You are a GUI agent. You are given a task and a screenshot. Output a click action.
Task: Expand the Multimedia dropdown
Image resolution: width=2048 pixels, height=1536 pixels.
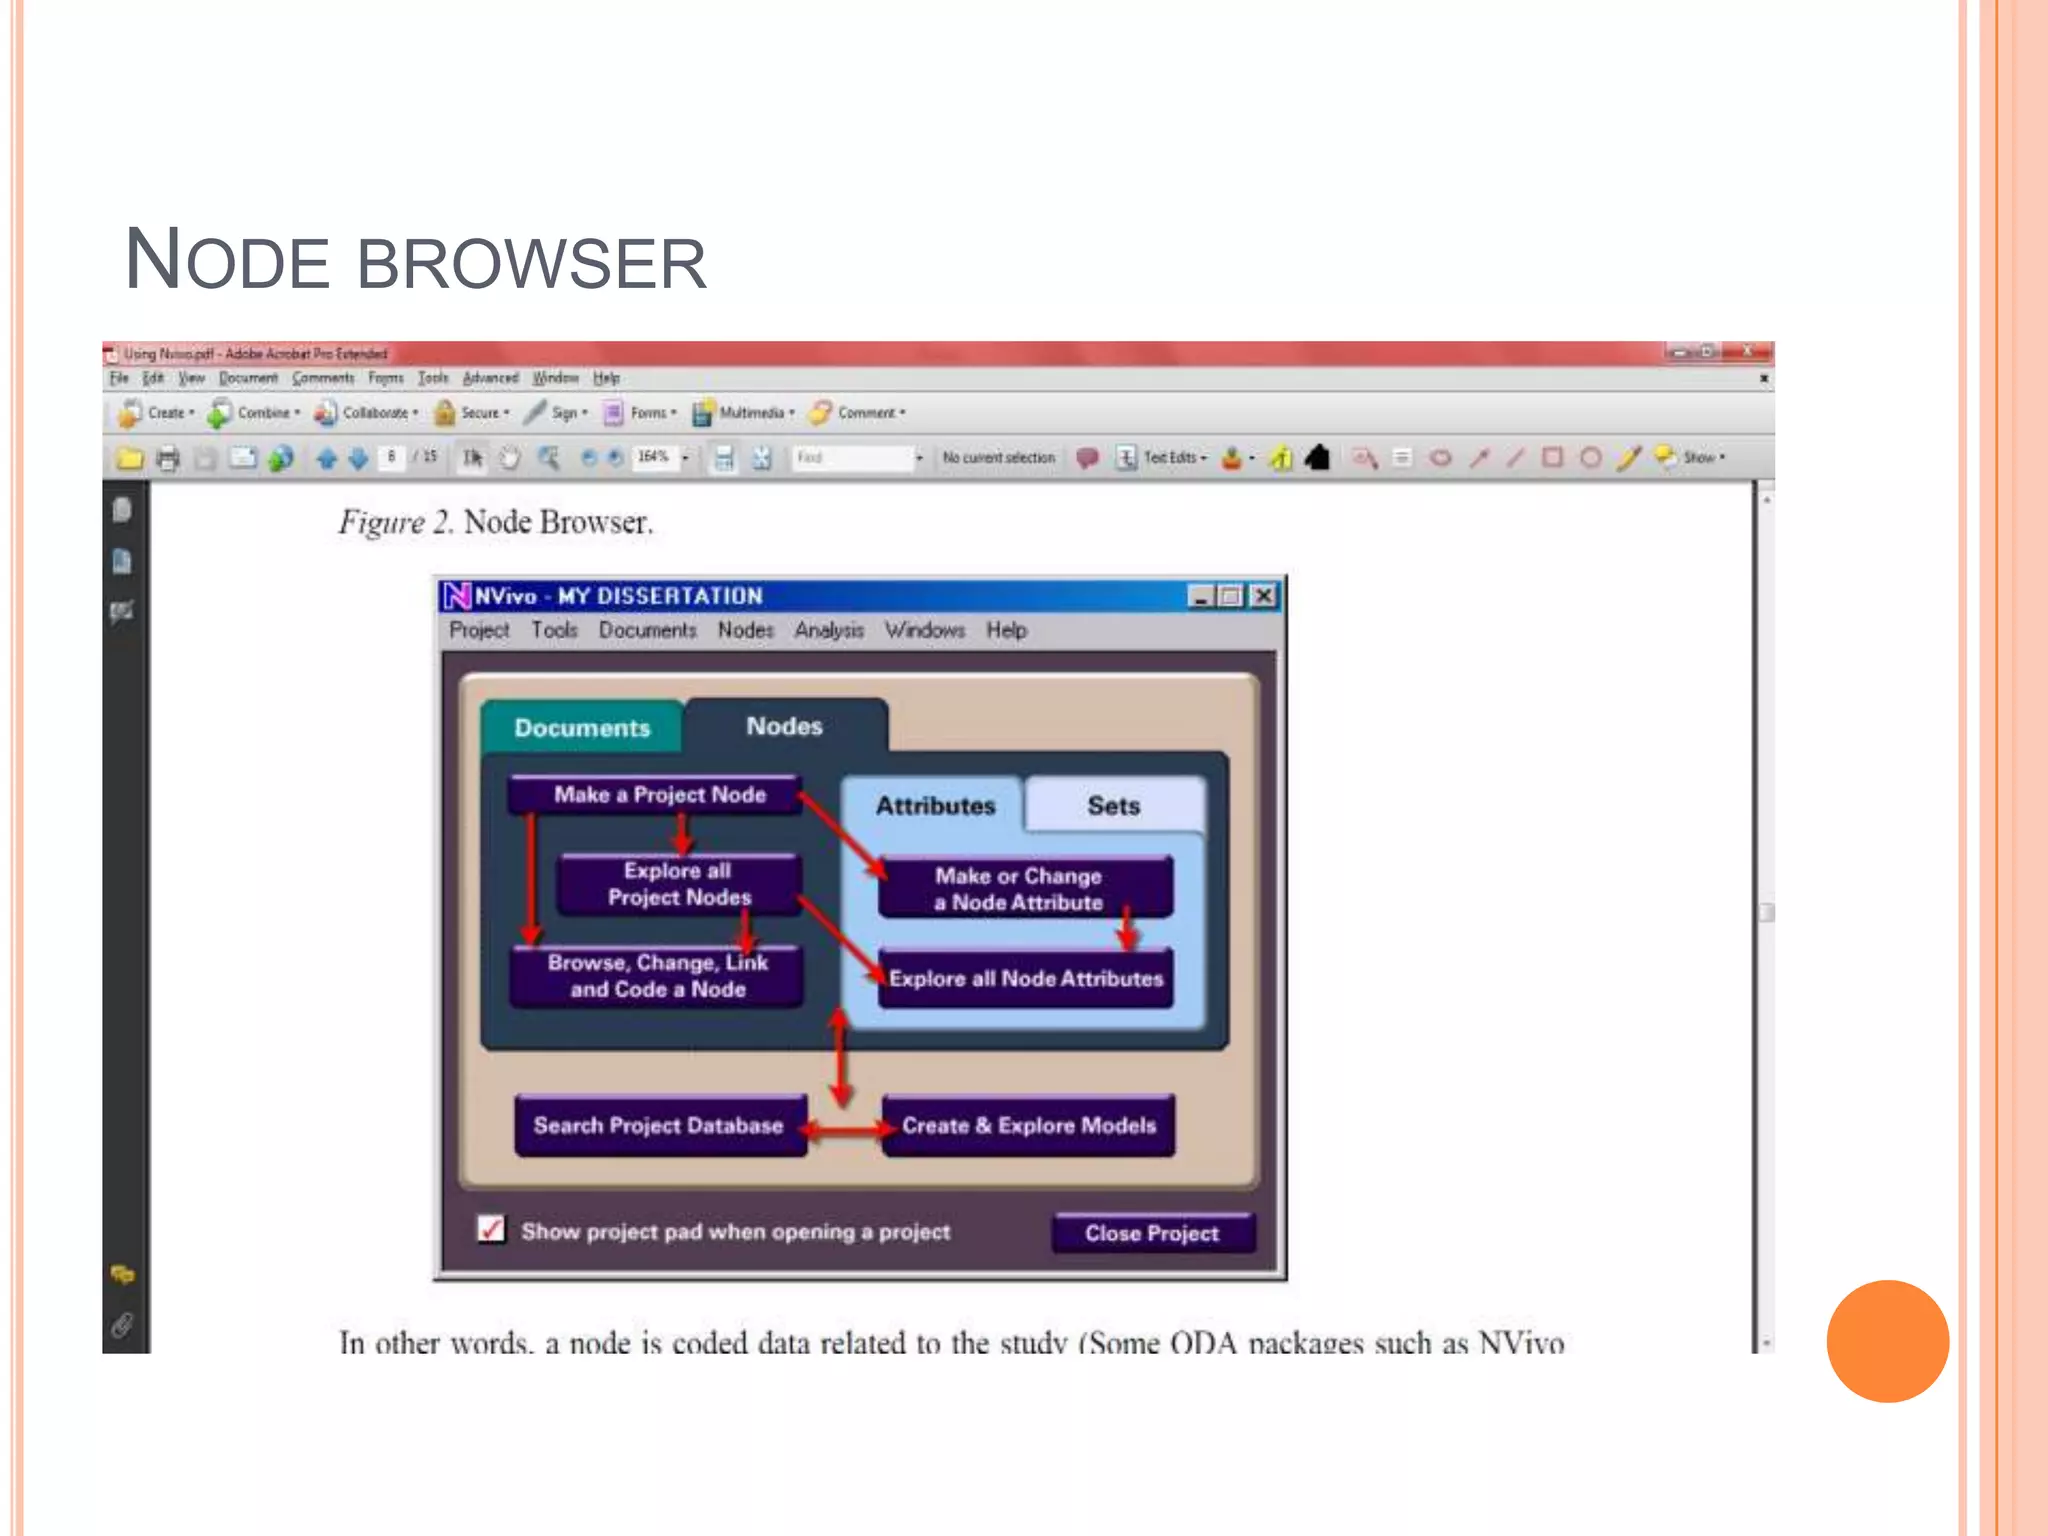point(744,412)
